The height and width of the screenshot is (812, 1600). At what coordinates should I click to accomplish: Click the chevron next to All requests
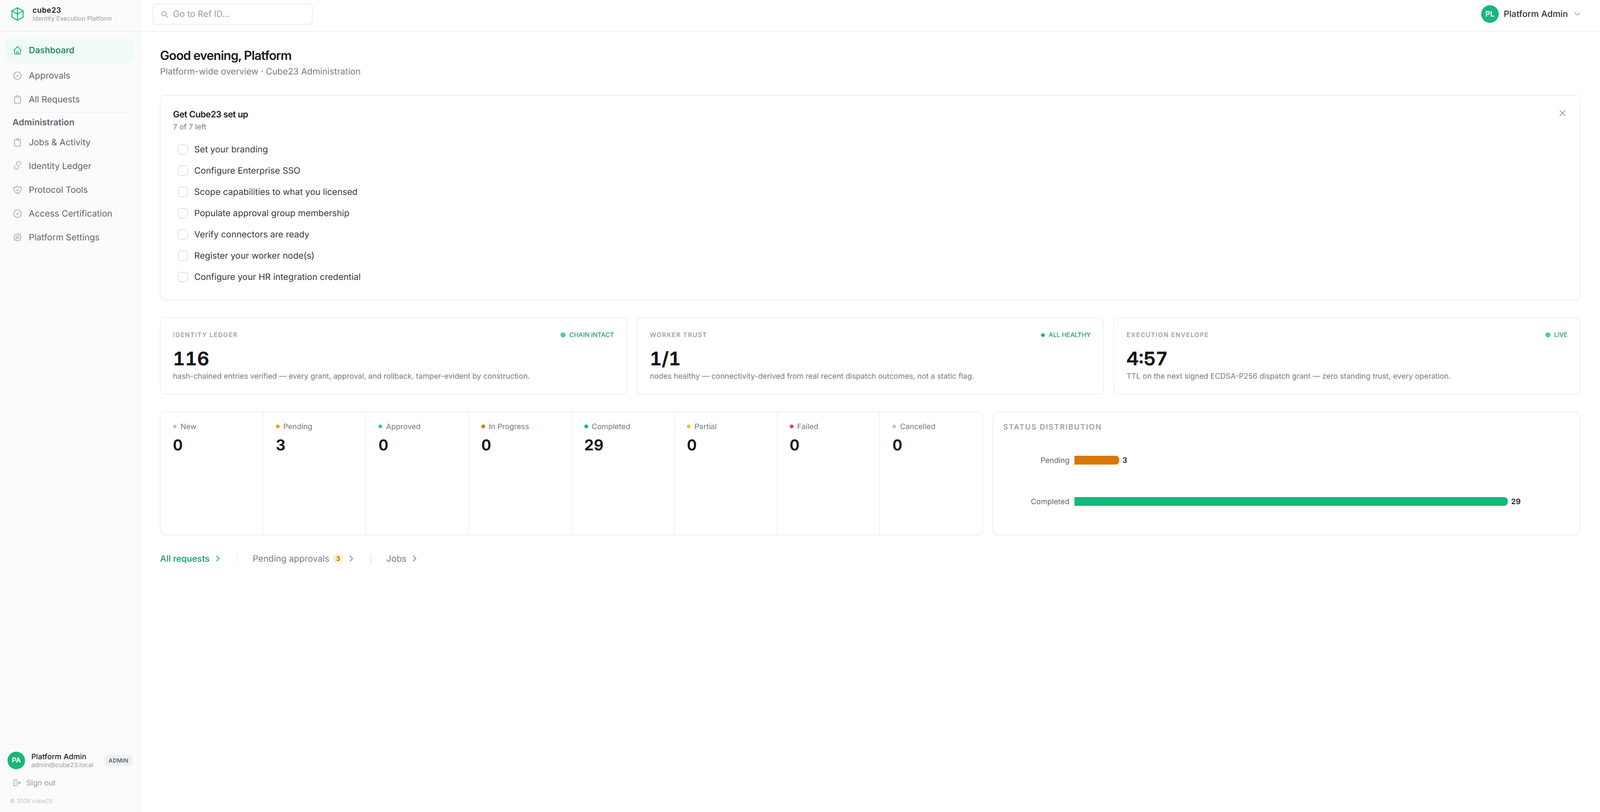(218, 559)
